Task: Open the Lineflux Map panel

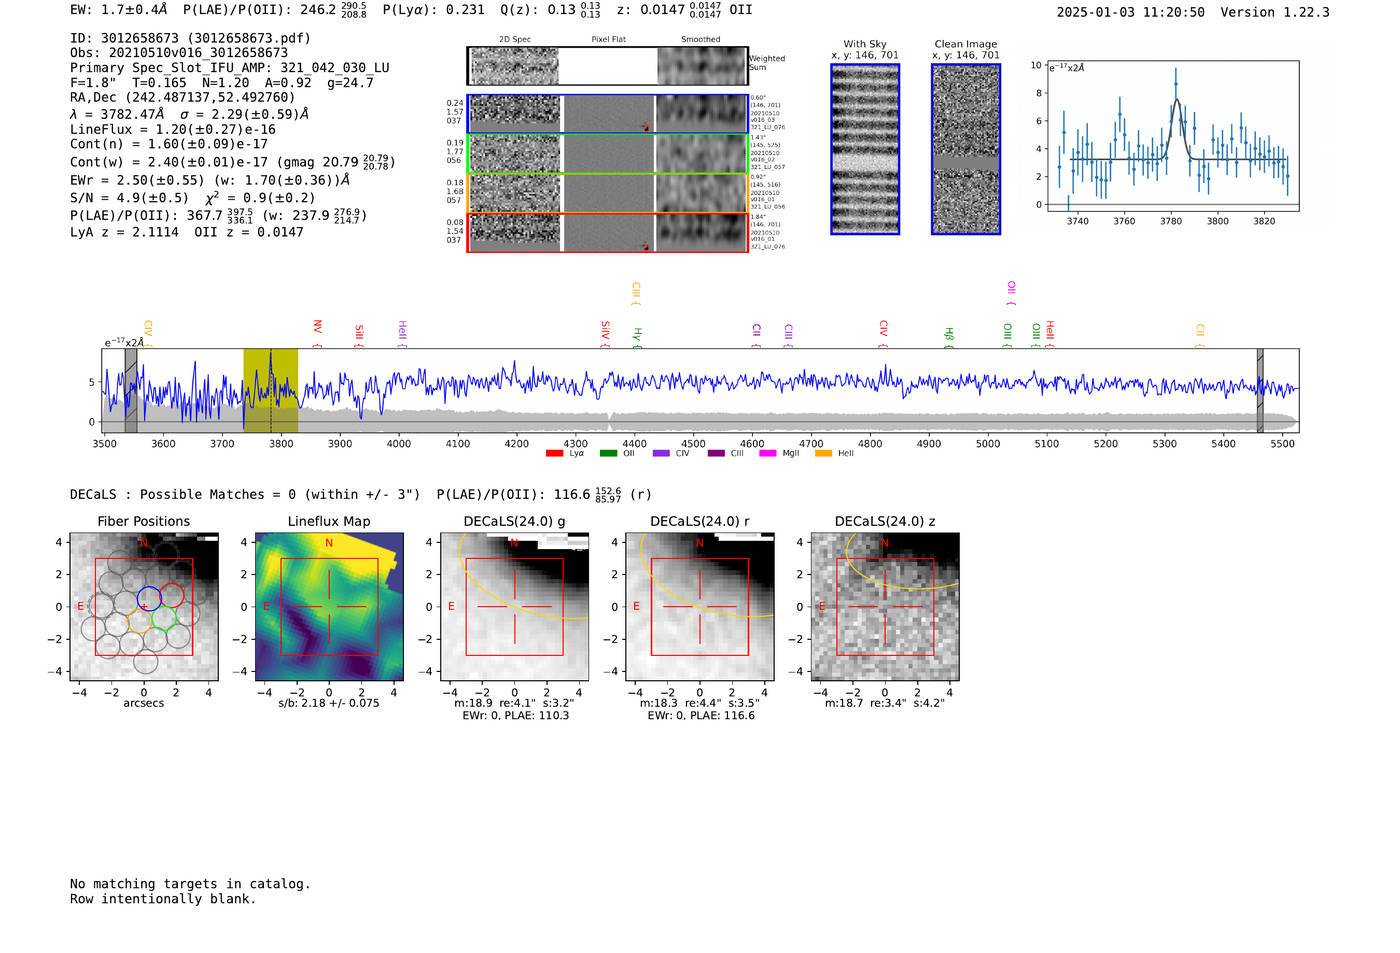Action: point(329,607)
